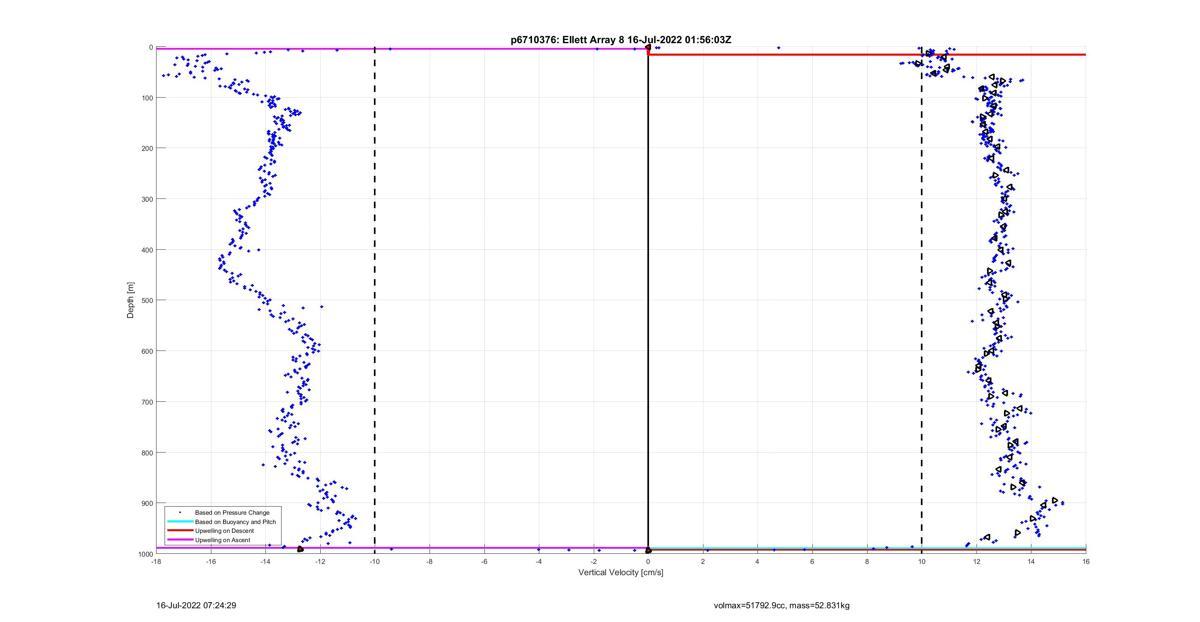1200x622 pixels.
Task: Click dark red line sample in legend
Action: (179, 531)
